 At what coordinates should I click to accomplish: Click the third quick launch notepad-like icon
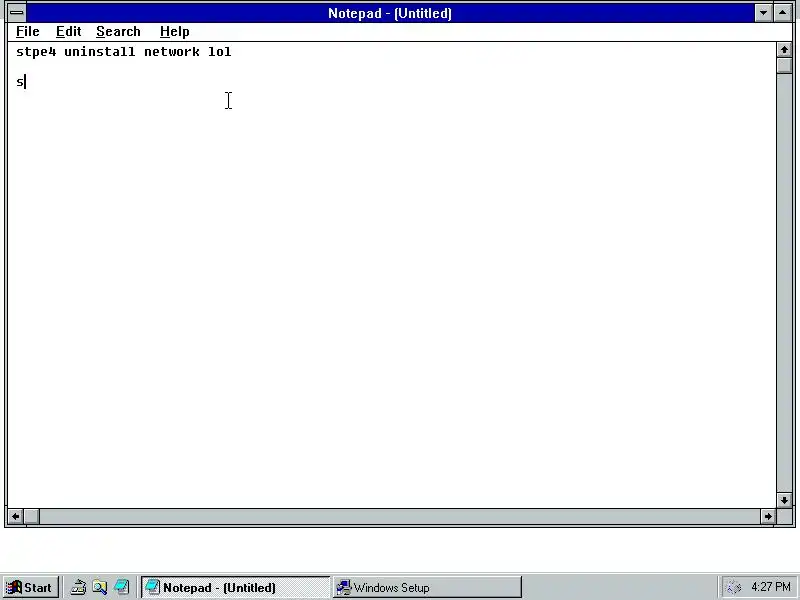click(x=121, y=587)
